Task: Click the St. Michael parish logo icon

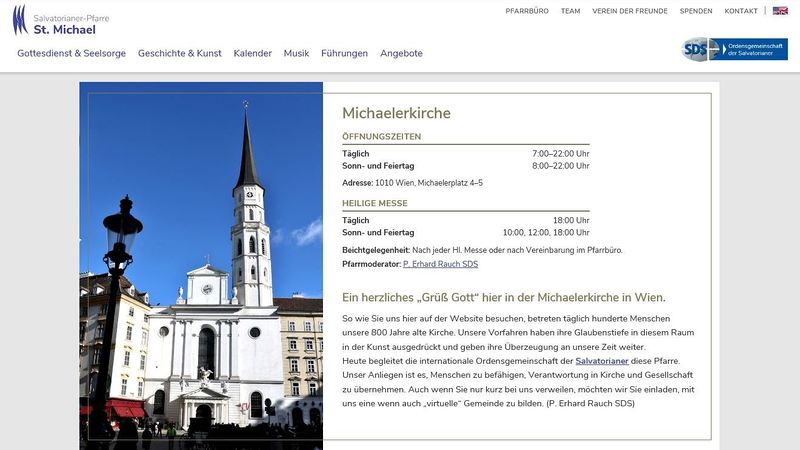Action: pos(20,21)
